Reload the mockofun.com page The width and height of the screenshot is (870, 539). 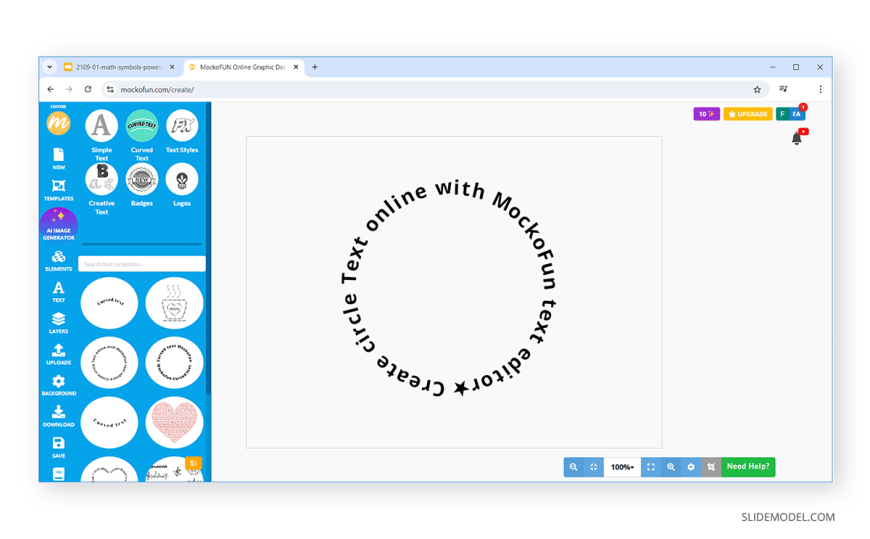(x=88, y=89)
